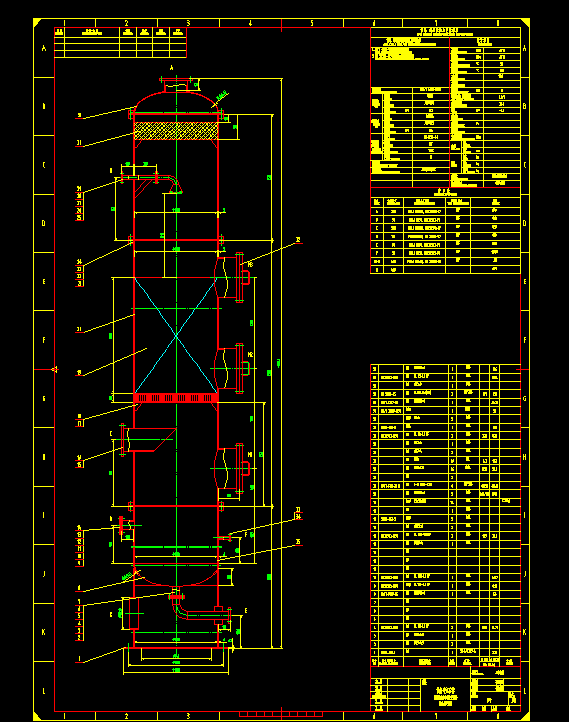Click the row of red boxes on bottom border

(x=281, y=714)
